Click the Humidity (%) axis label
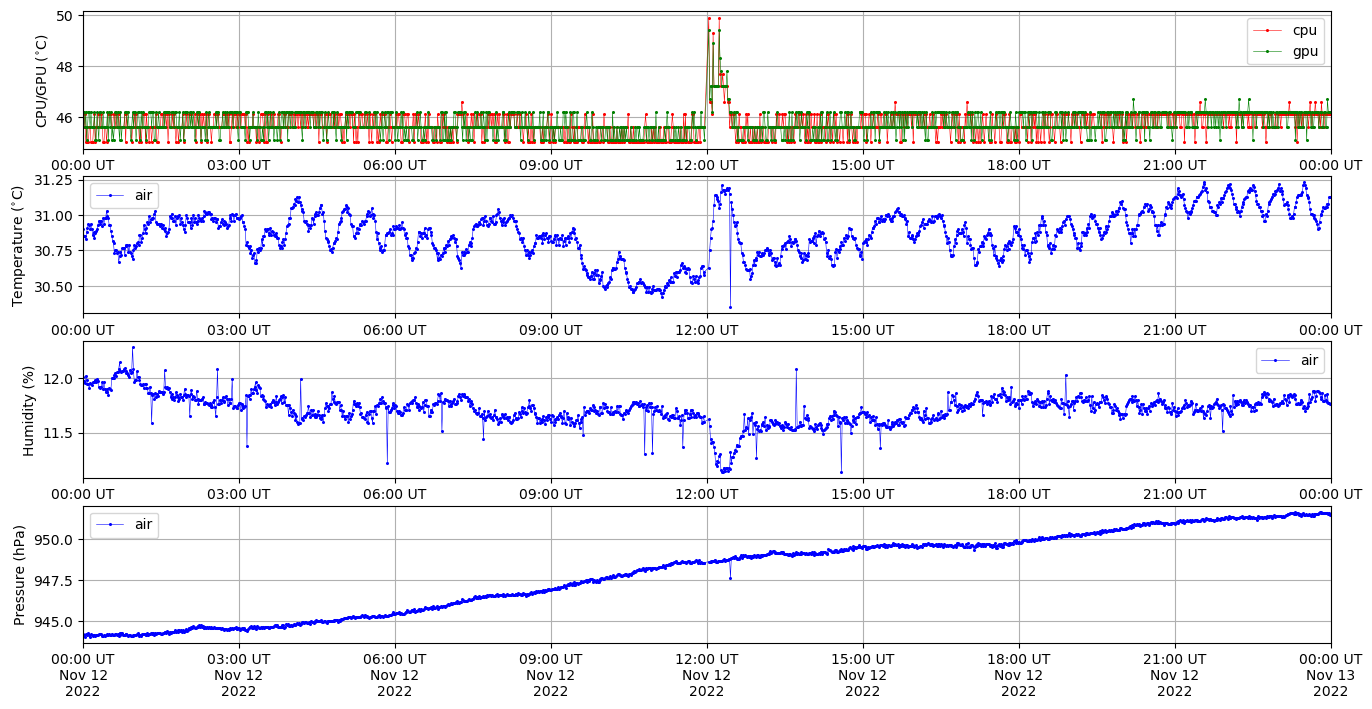1372x709 pixels. (29, 410)
